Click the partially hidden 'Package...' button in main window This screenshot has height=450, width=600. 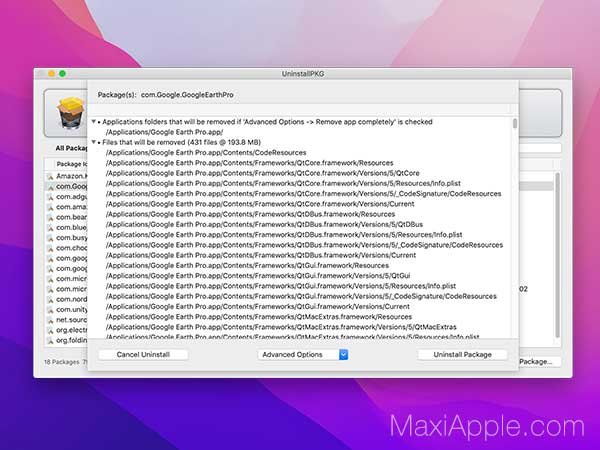[540, 362]
